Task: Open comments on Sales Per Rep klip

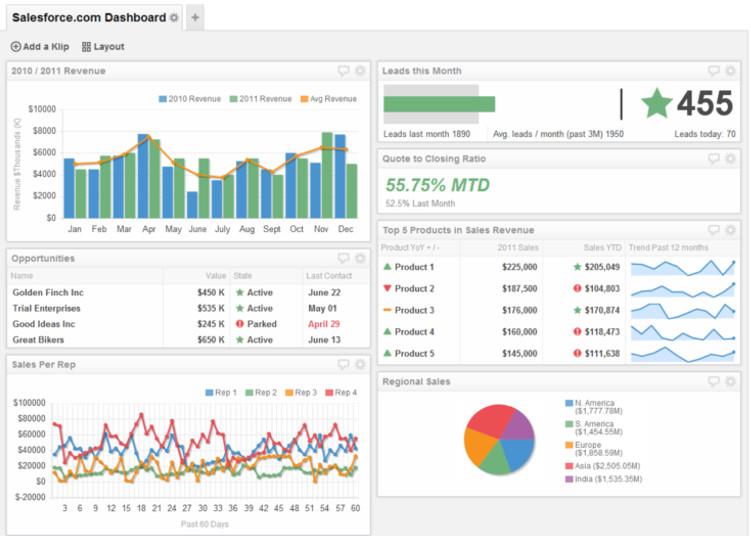Action: click(343, 365)
